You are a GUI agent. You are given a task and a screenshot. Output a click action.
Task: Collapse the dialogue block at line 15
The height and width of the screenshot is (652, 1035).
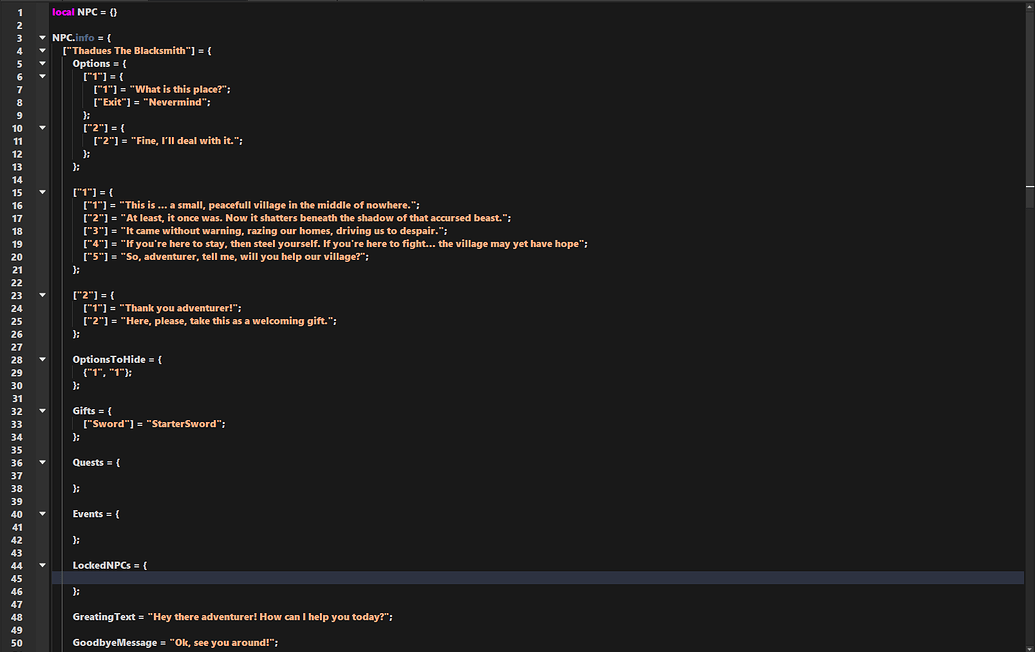[42, 192]
